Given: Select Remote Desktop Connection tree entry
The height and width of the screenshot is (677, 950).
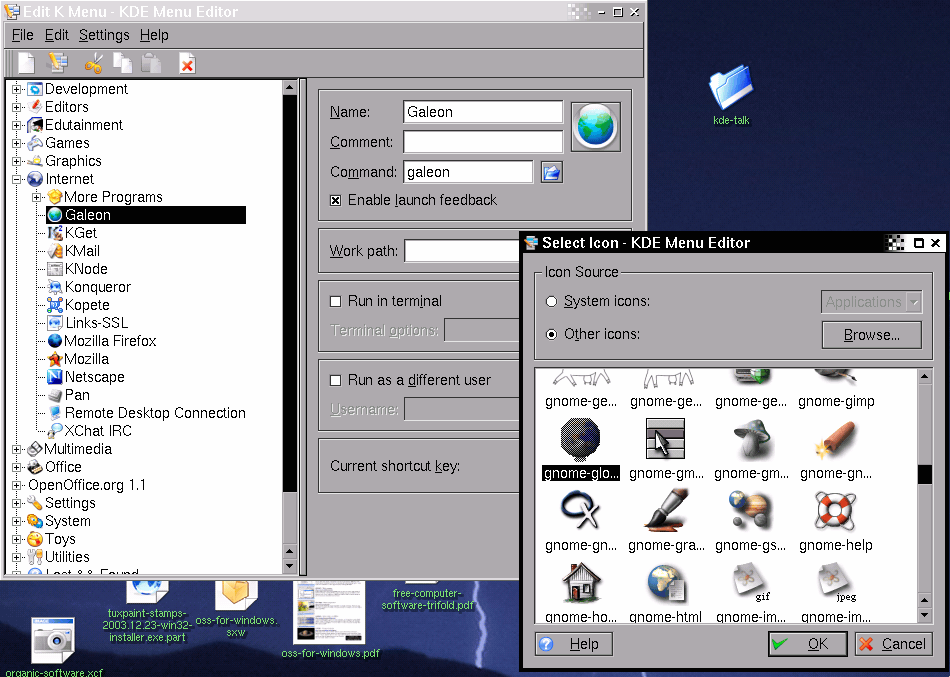Looking at the screenshot, I should [147, 413].
